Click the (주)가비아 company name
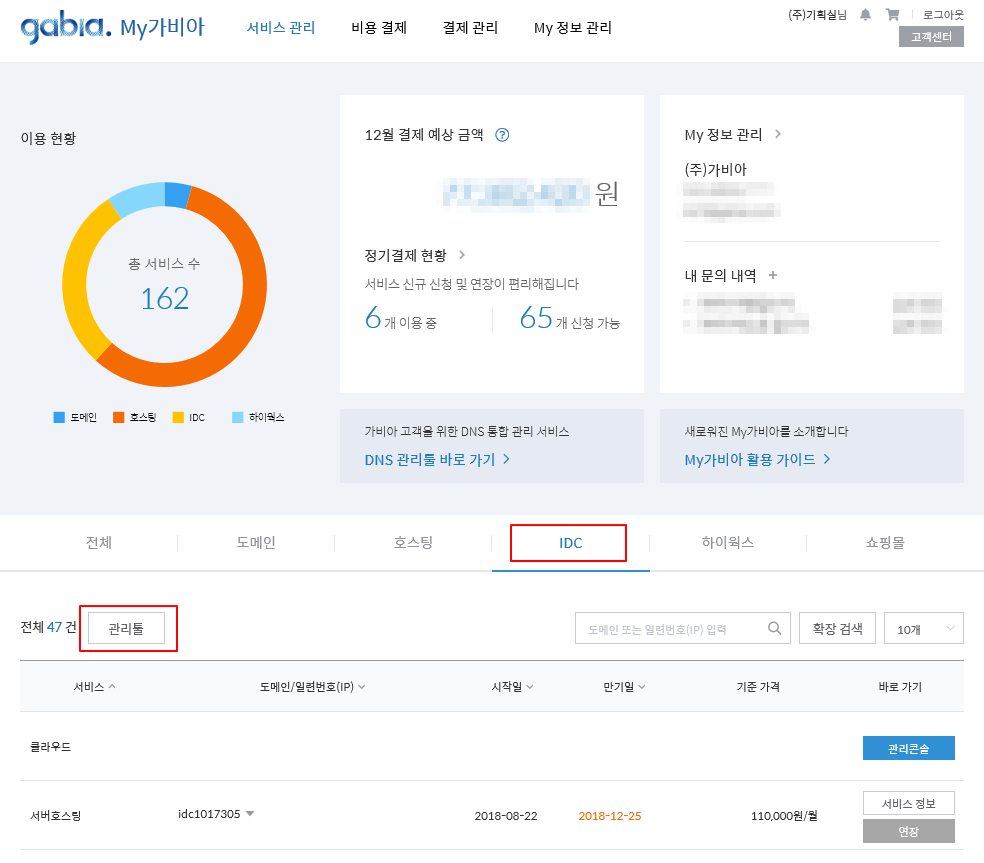Image resolution: width=984 pixels, height=863 pixels. point(715,169)
